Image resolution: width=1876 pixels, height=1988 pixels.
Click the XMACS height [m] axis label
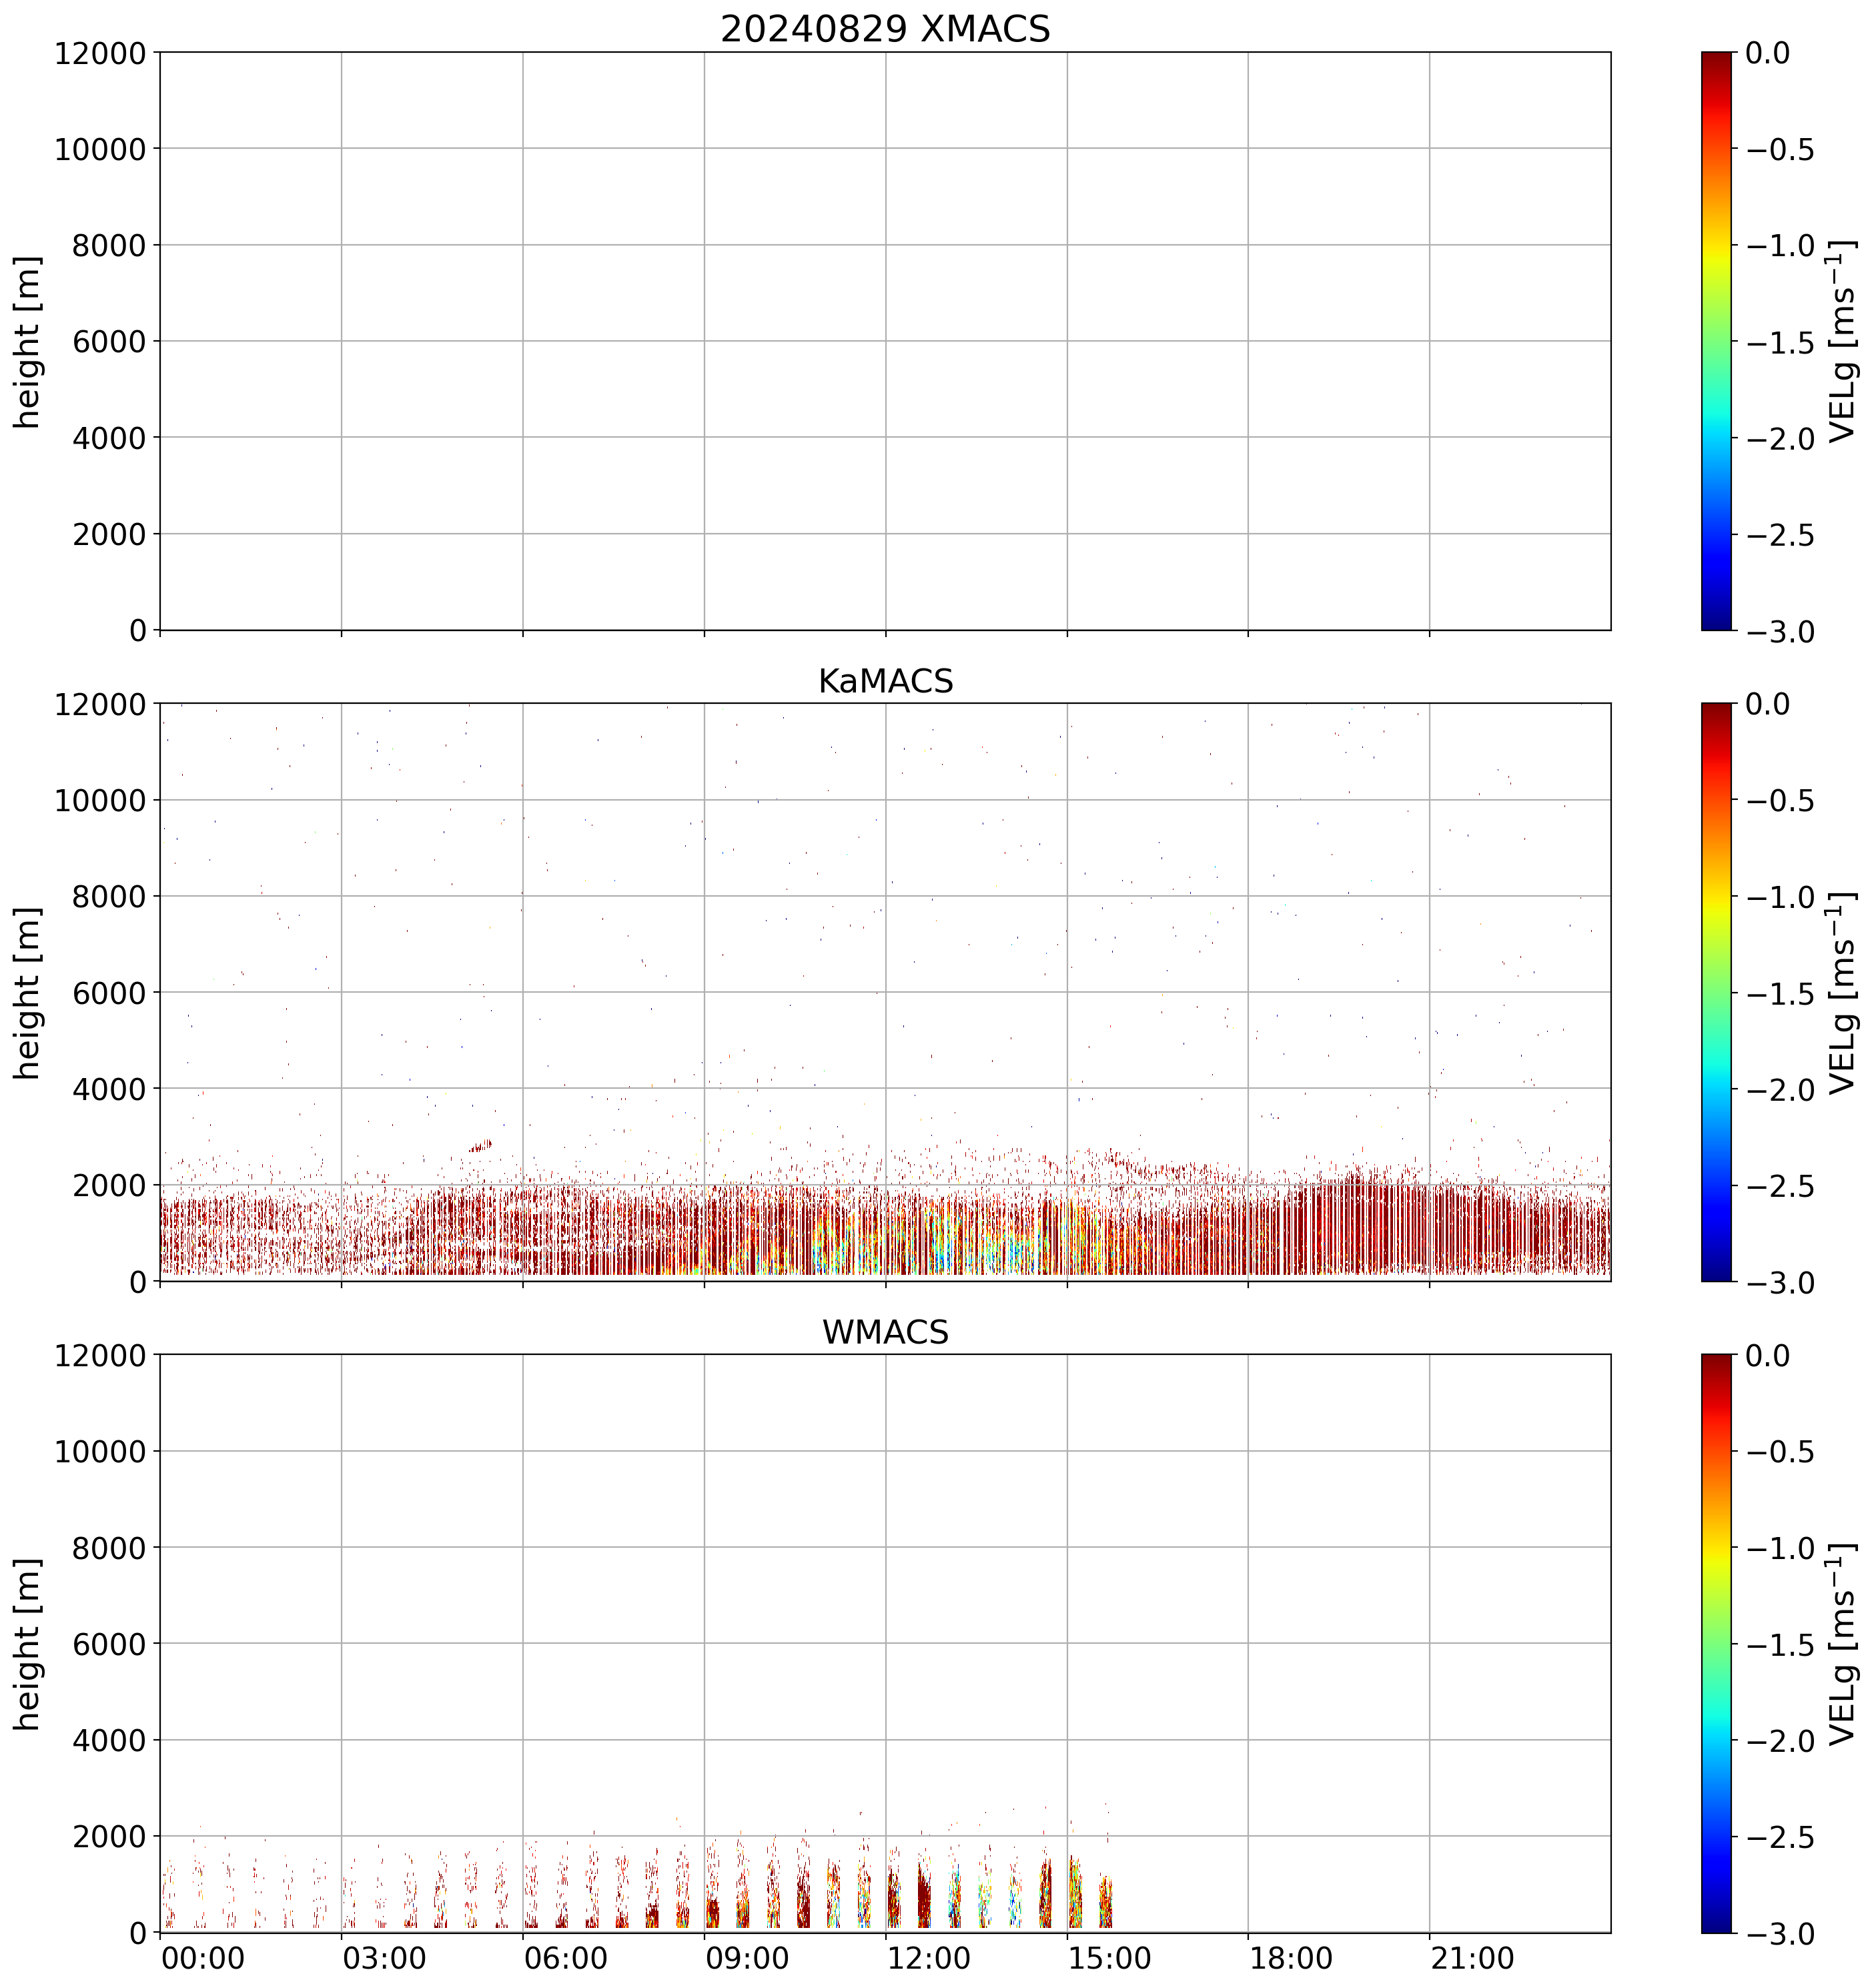pos(28,342)
